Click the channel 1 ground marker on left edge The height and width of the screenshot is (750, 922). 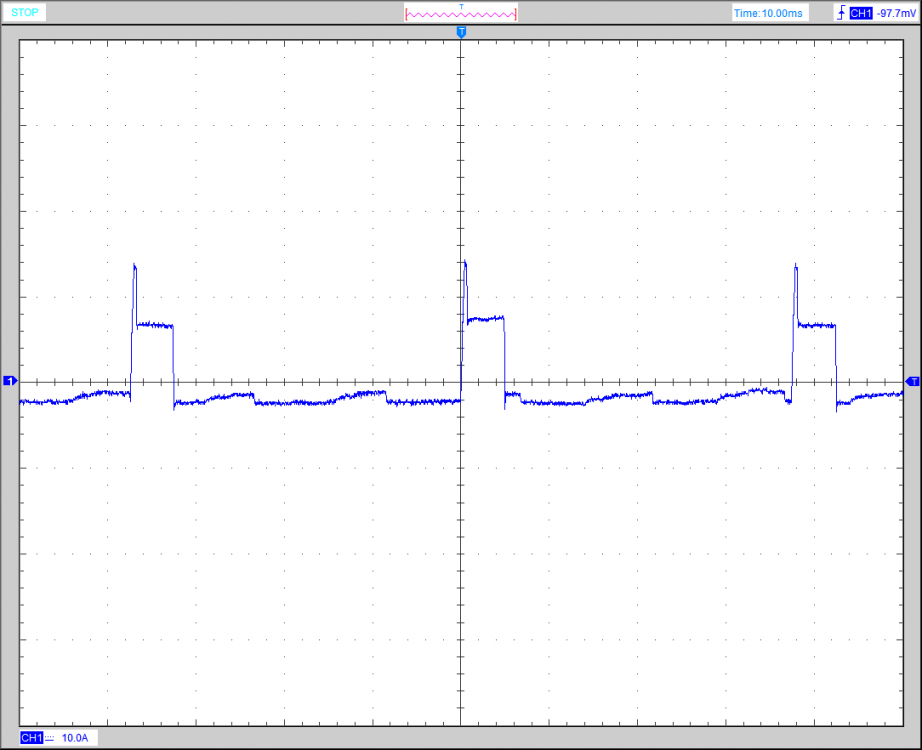(10, 382)
